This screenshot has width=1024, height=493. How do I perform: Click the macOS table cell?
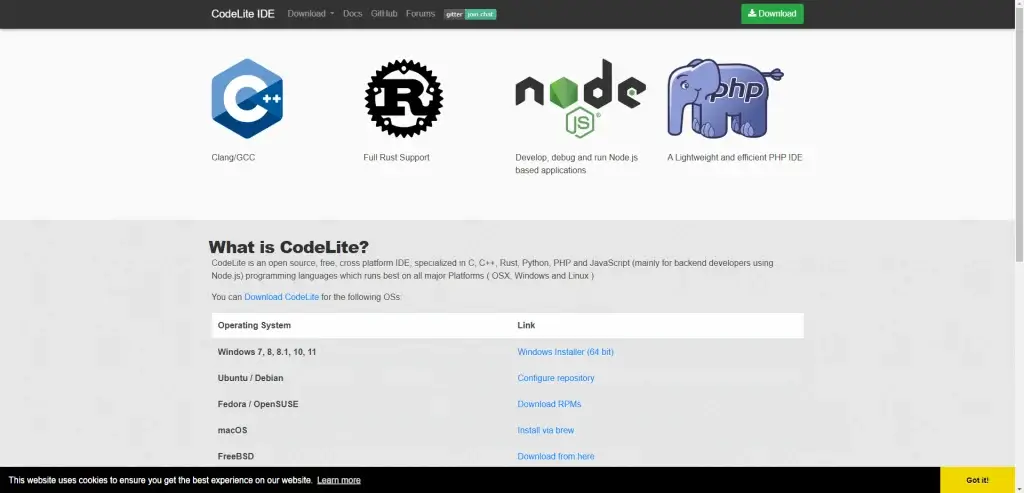coord(232,430)
